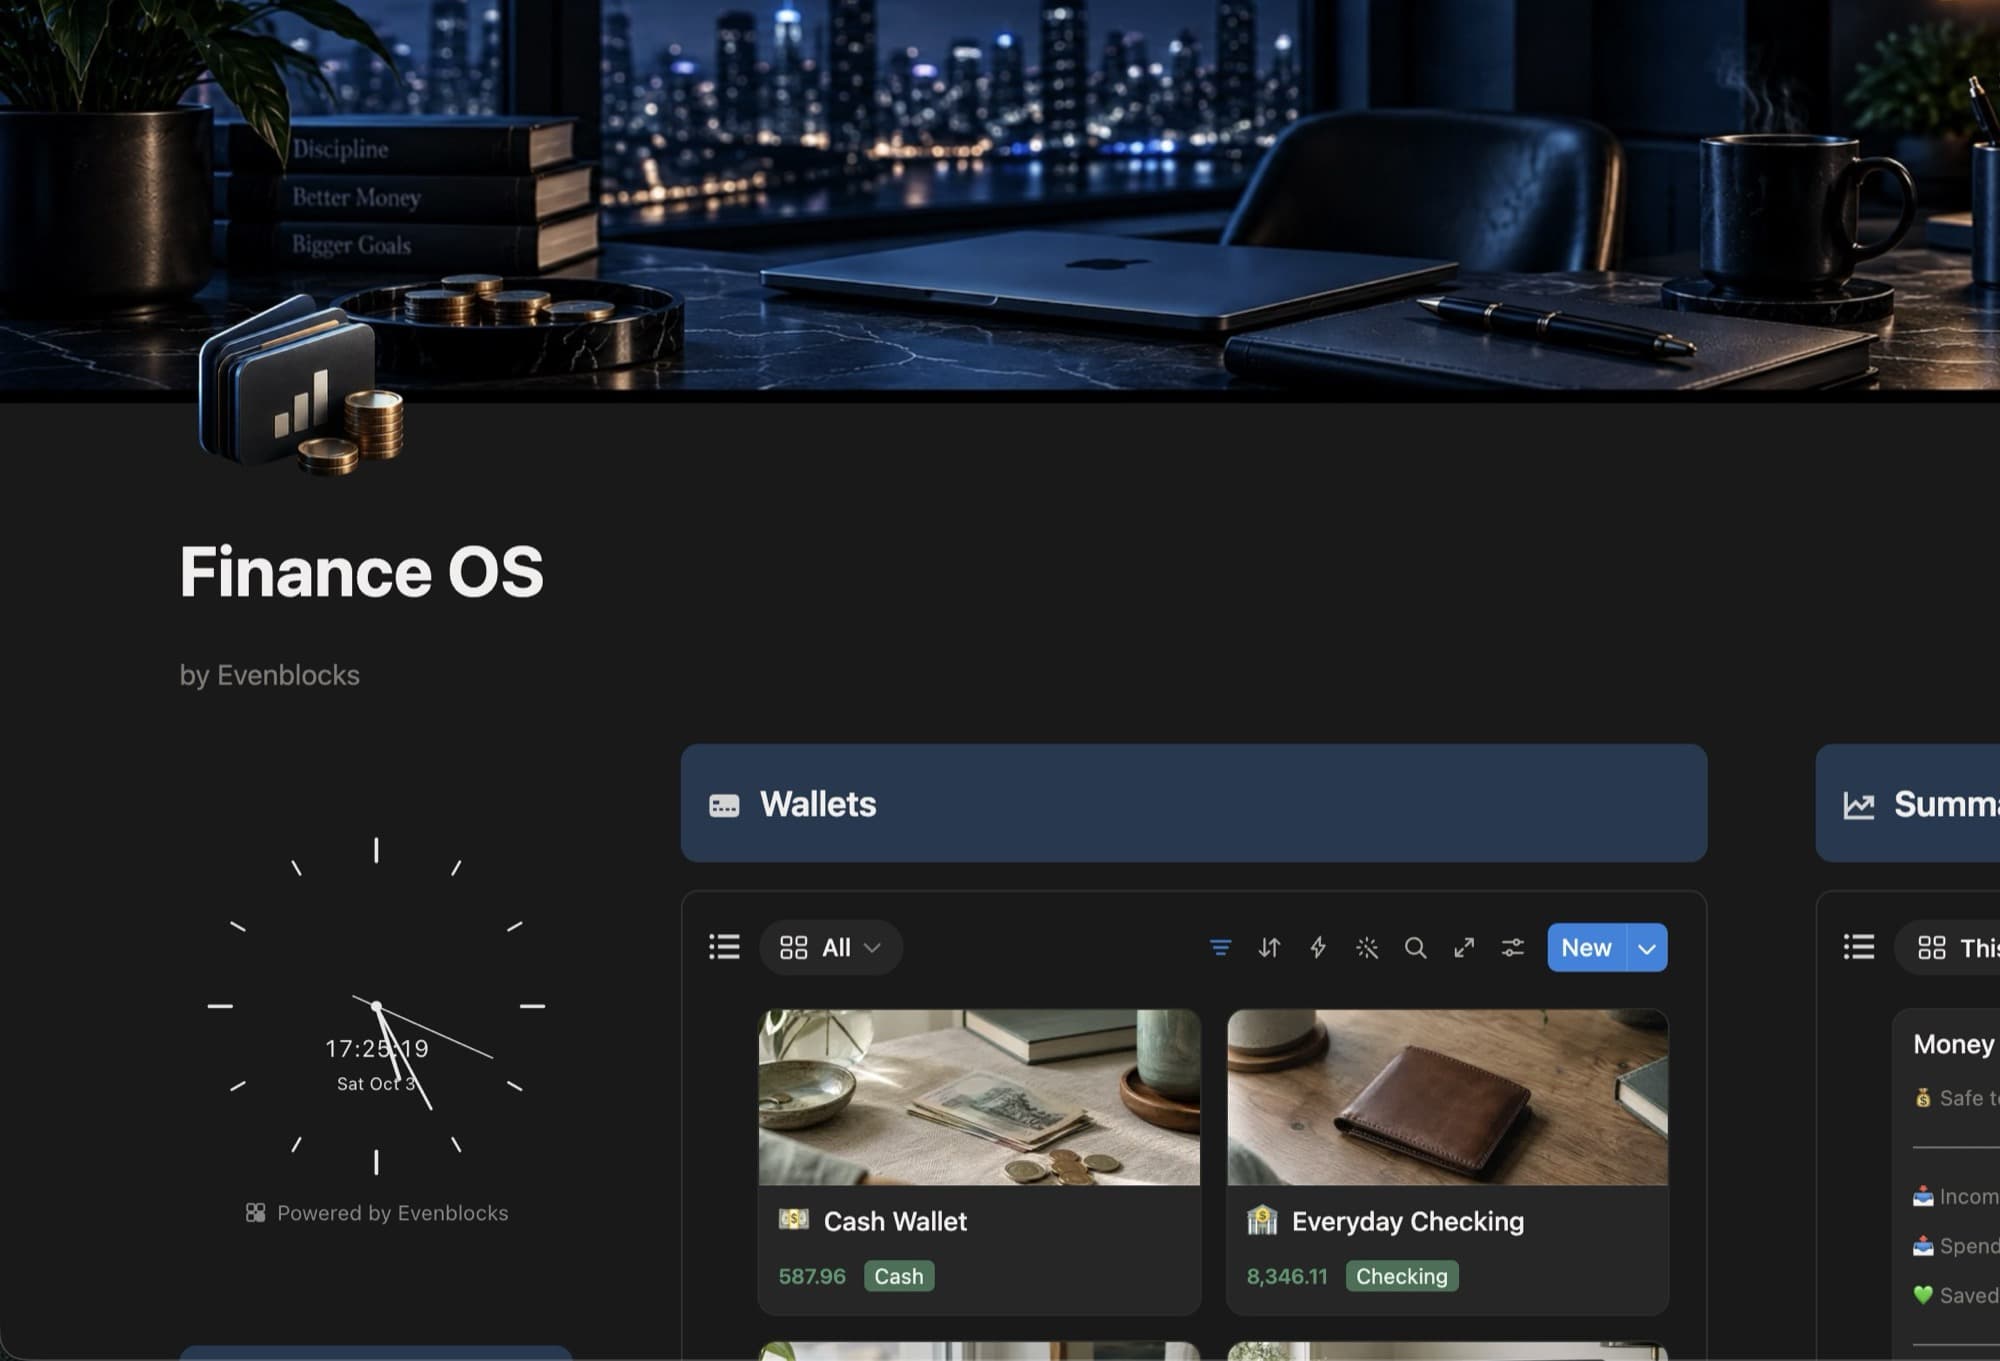Open the Wallets list menu icon
Viewport: 2000px width, 1361px height.
pyautogui.click(x=724, y=947)
